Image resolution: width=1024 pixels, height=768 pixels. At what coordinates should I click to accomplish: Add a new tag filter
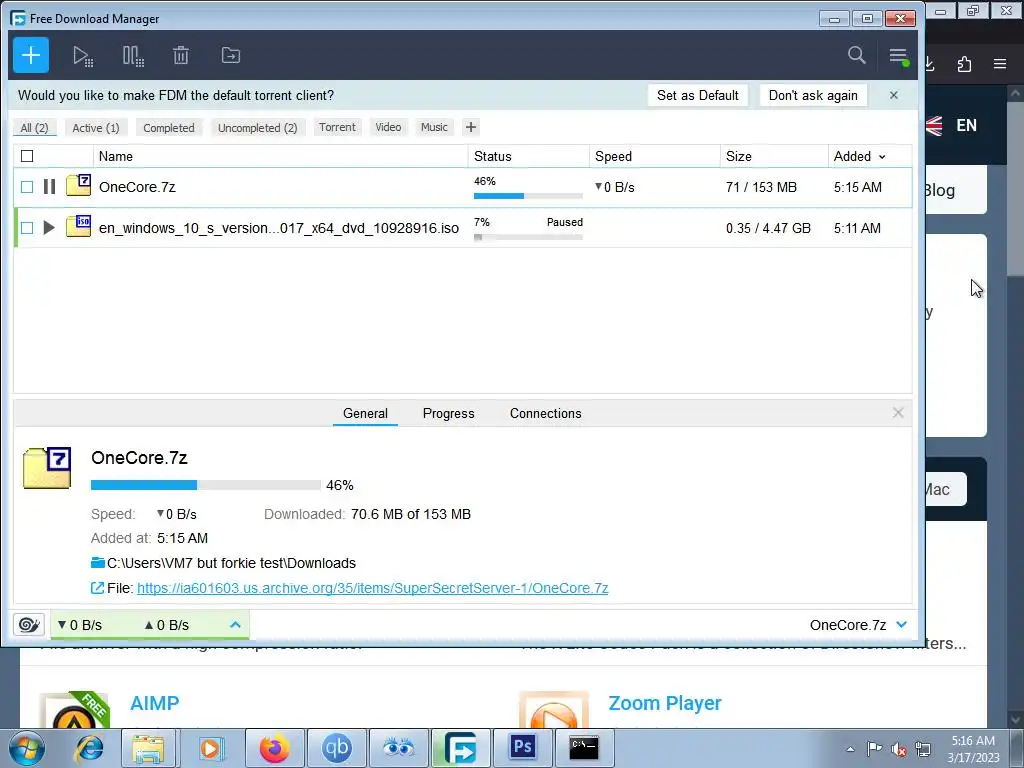coord(471,127)
